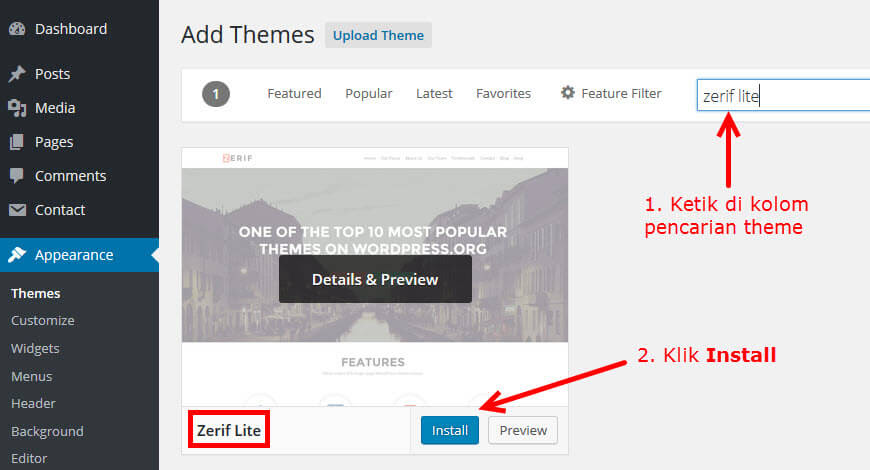Click the Posts pushpin icon

tap(17, 74)
